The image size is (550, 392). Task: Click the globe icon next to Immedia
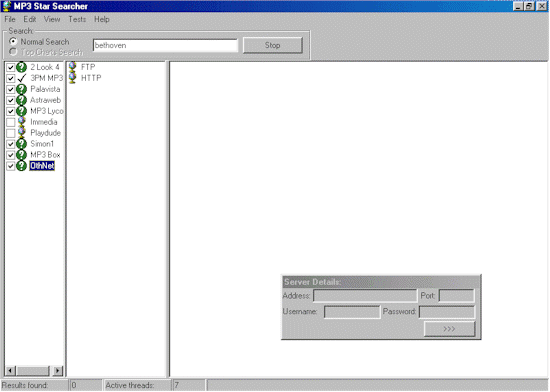tap(21, 122)
